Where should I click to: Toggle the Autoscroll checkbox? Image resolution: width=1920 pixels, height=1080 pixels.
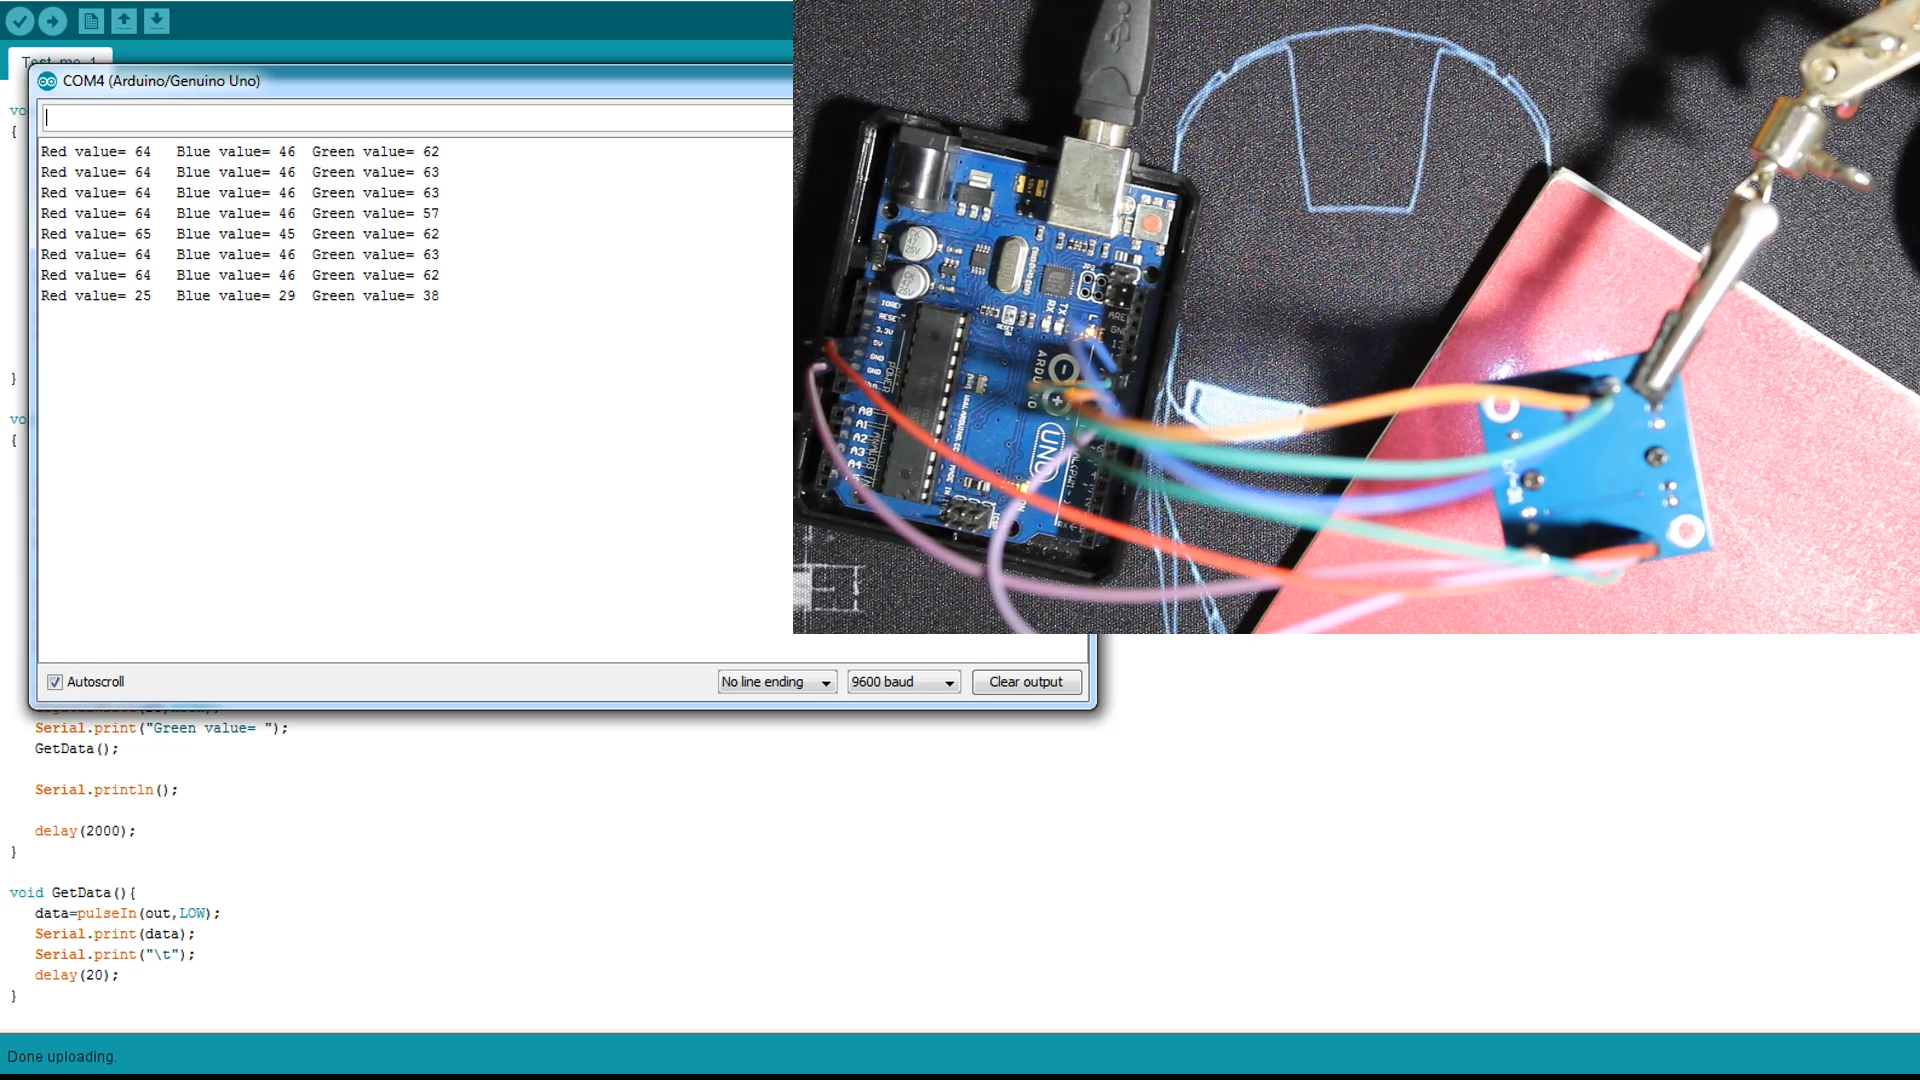tap(55, 682)
